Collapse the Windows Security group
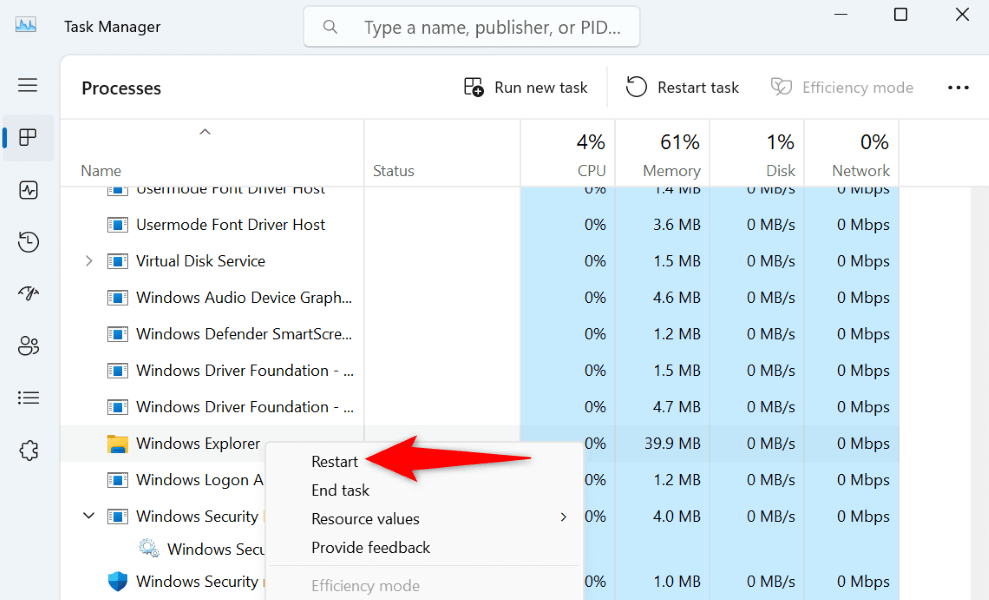Viewport: 989px width, 600px height. click(x=89, y=516)
